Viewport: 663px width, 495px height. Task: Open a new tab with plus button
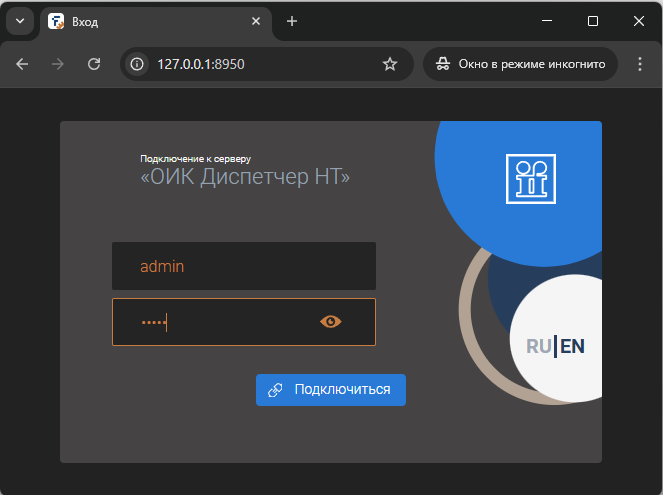pos(292,21)
